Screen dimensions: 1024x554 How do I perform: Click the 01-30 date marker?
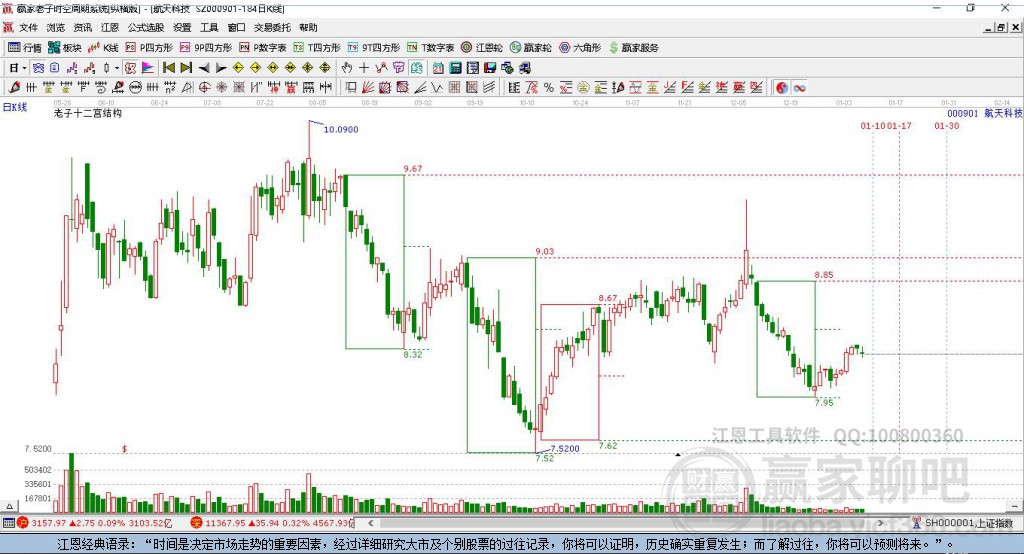coord(946,126)
